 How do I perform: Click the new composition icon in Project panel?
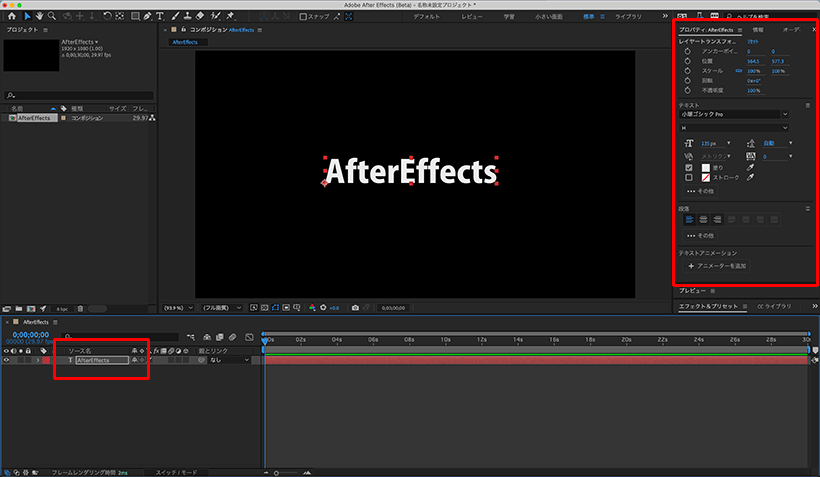[31, 309]
